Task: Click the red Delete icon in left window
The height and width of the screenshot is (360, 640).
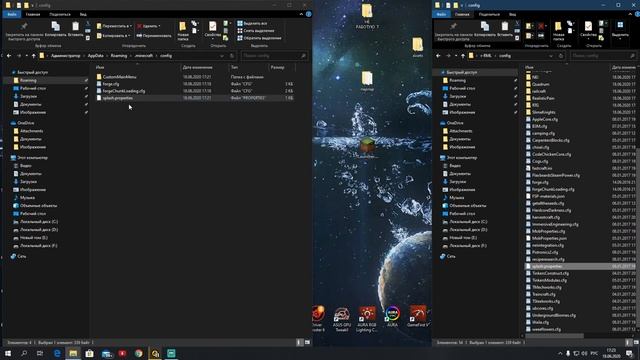Action: [140, 26]
